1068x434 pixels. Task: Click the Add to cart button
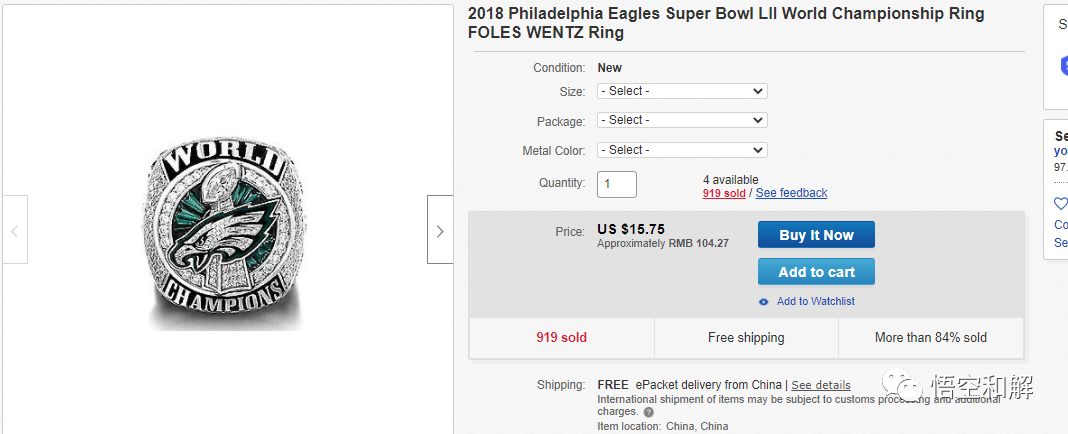tap(816, 272)
